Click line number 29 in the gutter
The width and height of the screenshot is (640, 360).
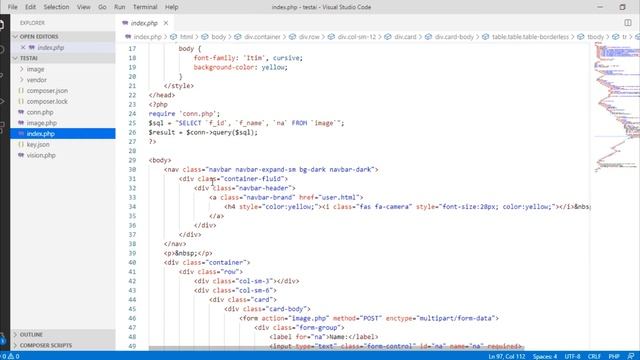[x=132, y=160]
